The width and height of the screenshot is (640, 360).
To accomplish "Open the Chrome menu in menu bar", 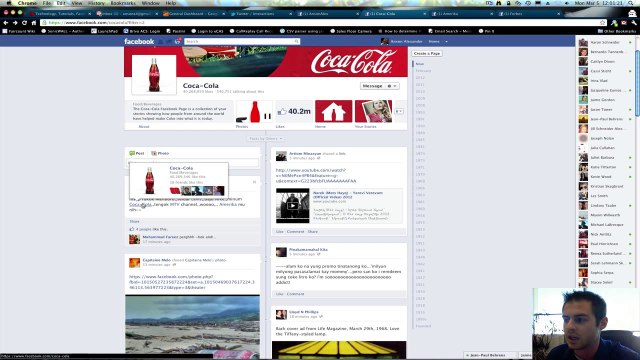I will [27, 3].
